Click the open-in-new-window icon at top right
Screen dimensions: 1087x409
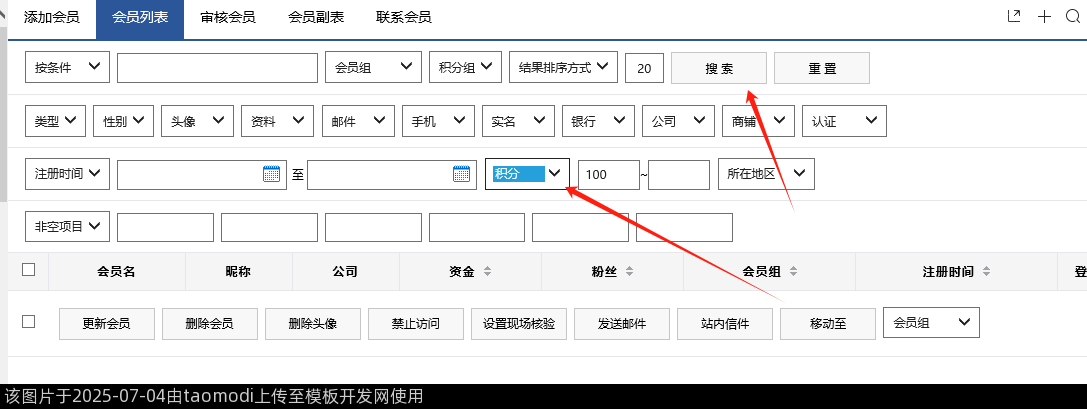tap(1014, 16)
